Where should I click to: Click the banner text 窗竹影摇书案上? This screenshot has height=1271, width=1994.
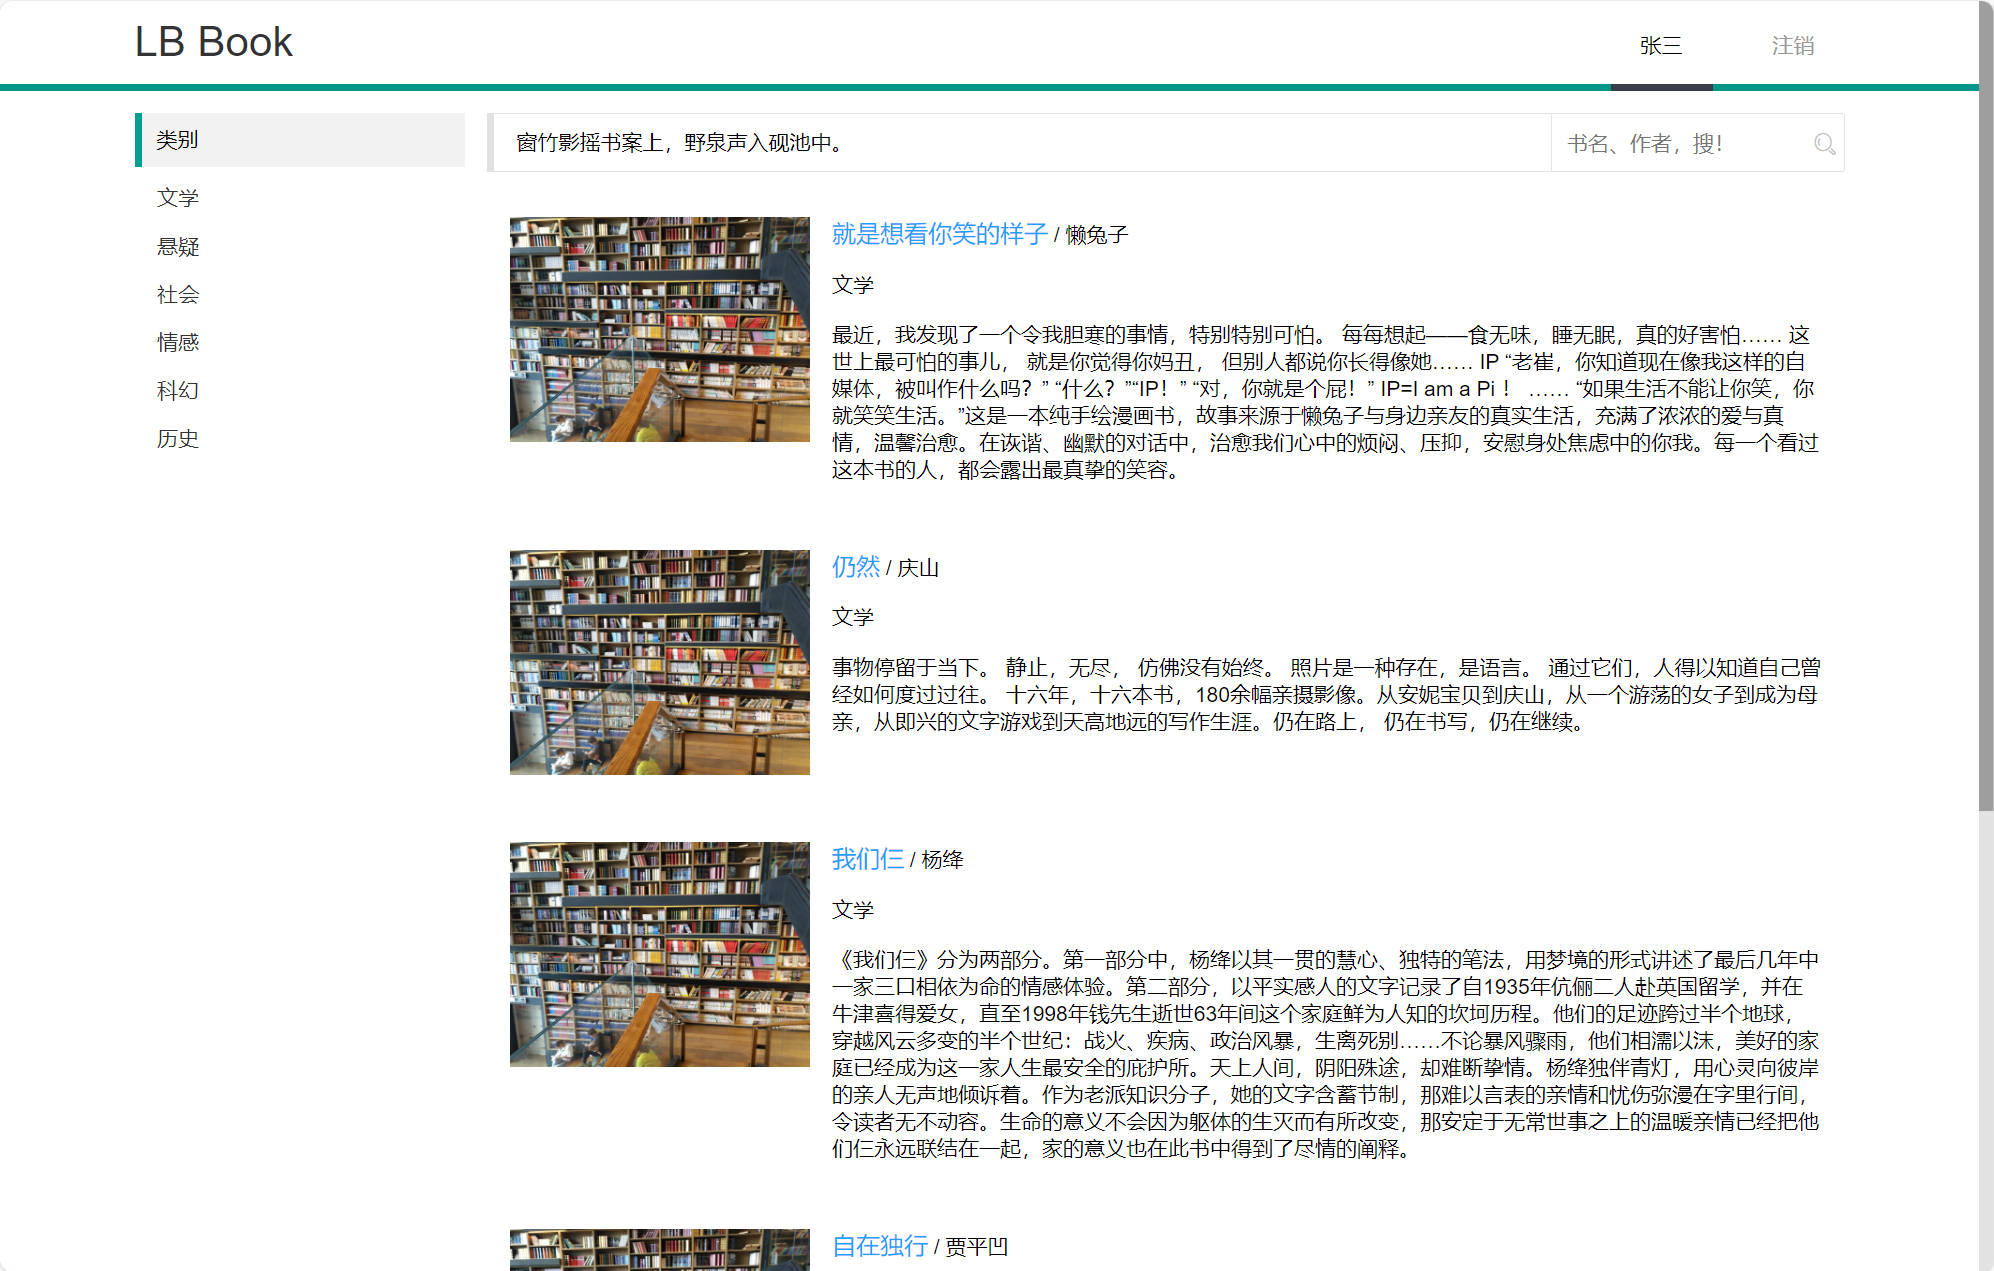click(676, 143)
